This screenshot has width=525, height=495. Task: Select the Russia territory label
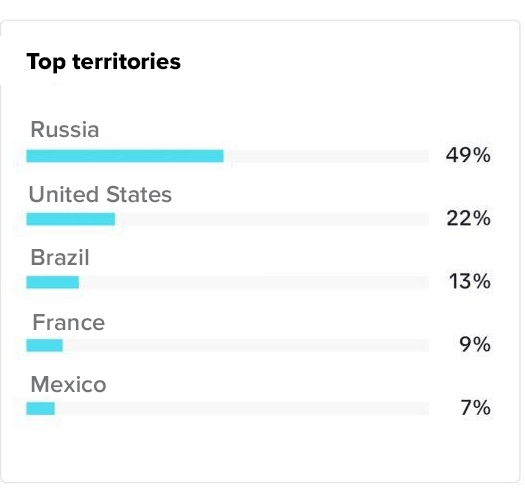pyautogui.click(x=65, y=129)
